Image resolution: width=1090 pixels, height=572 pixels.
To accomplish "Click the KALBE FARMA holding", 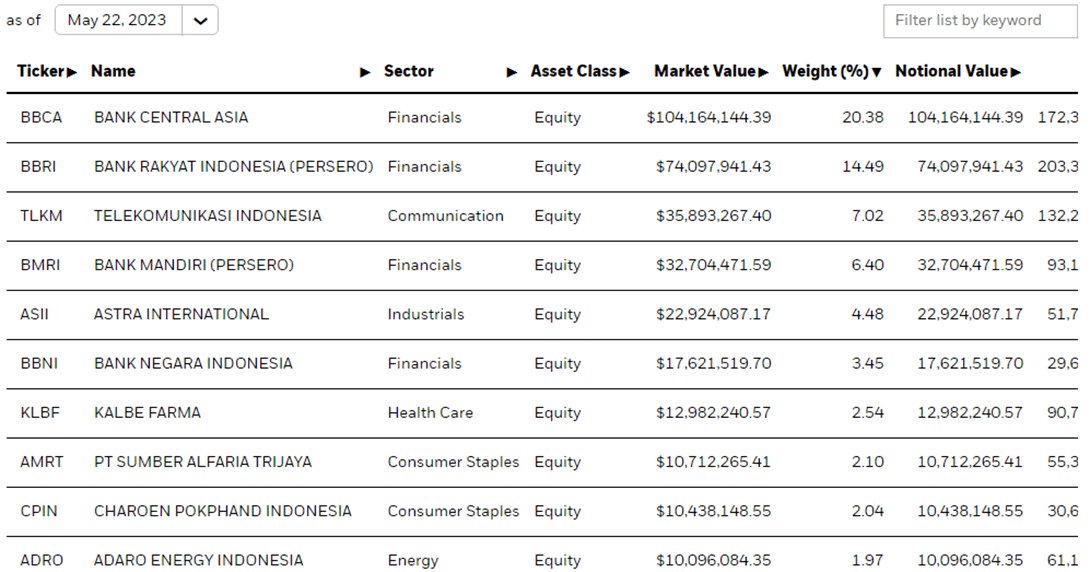I will click(x=147, y=413).
